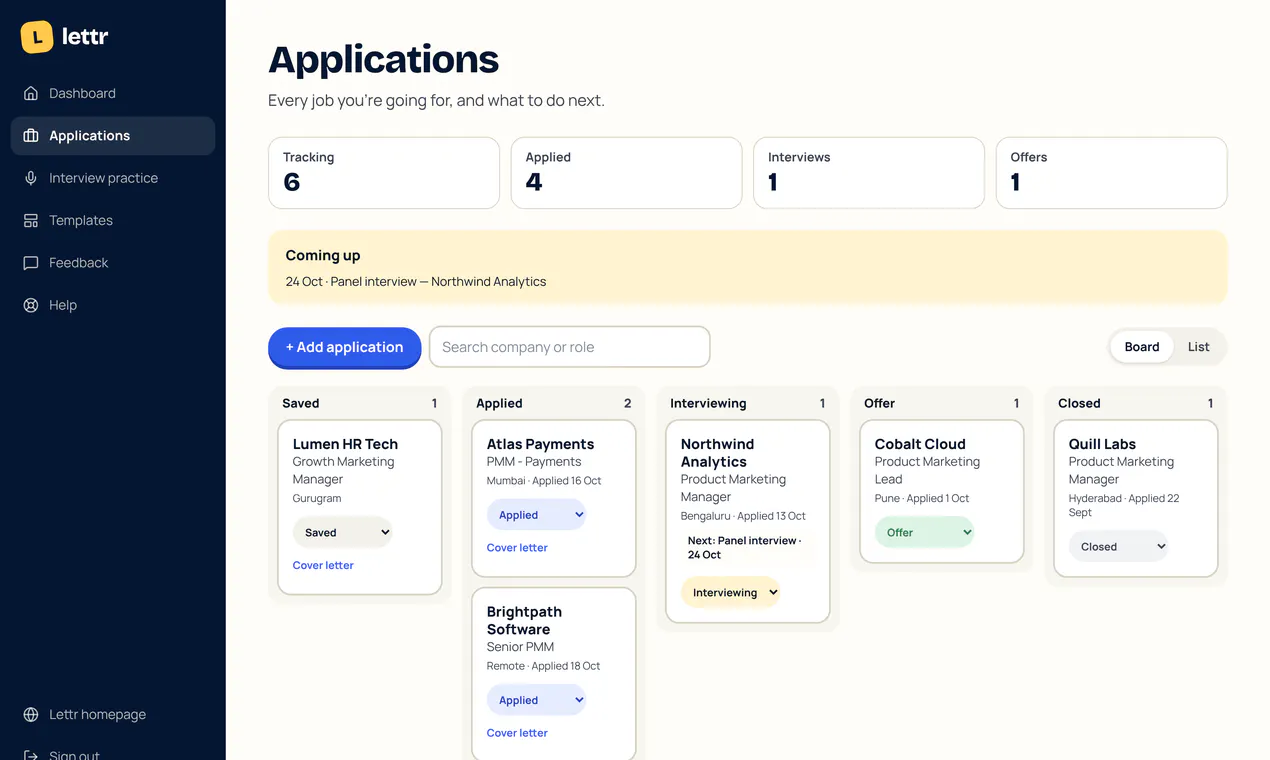This screenshot has height=760, width=1270.
Task: Open Lettr homepage link in sidebar
Action: click(x=113, y=714)
